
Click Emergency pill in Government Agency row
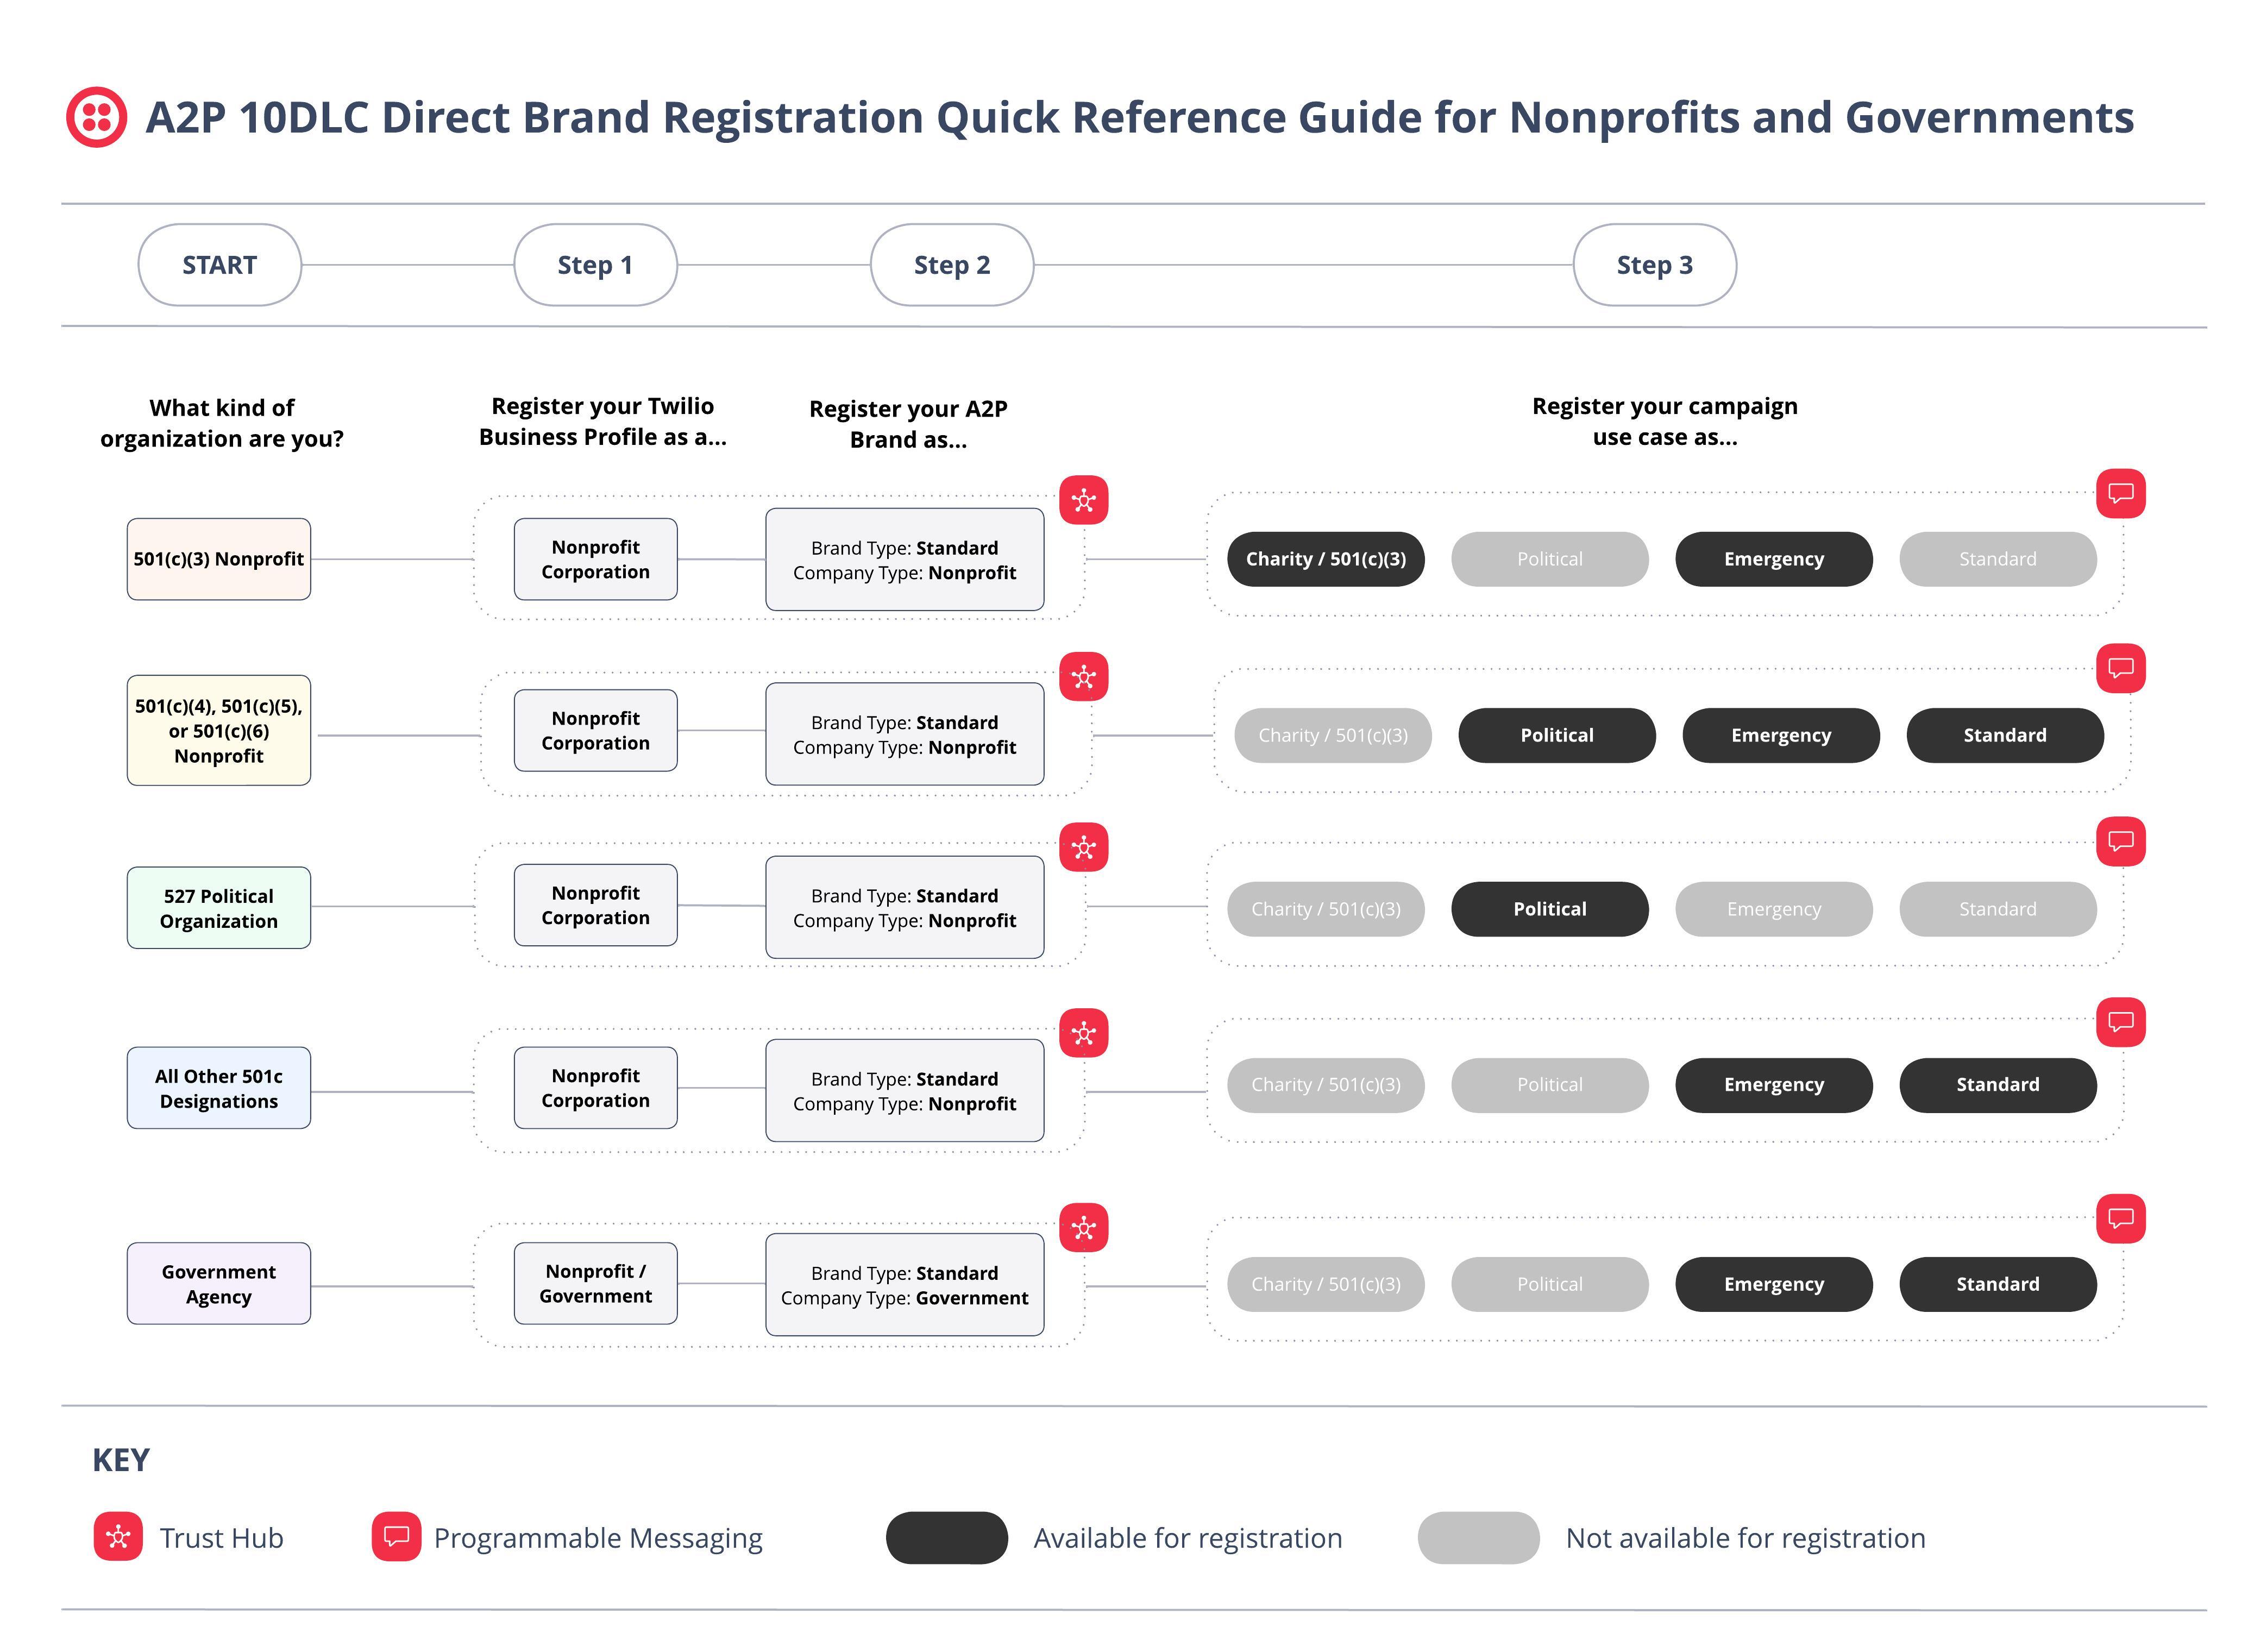coord(1773,1284)
